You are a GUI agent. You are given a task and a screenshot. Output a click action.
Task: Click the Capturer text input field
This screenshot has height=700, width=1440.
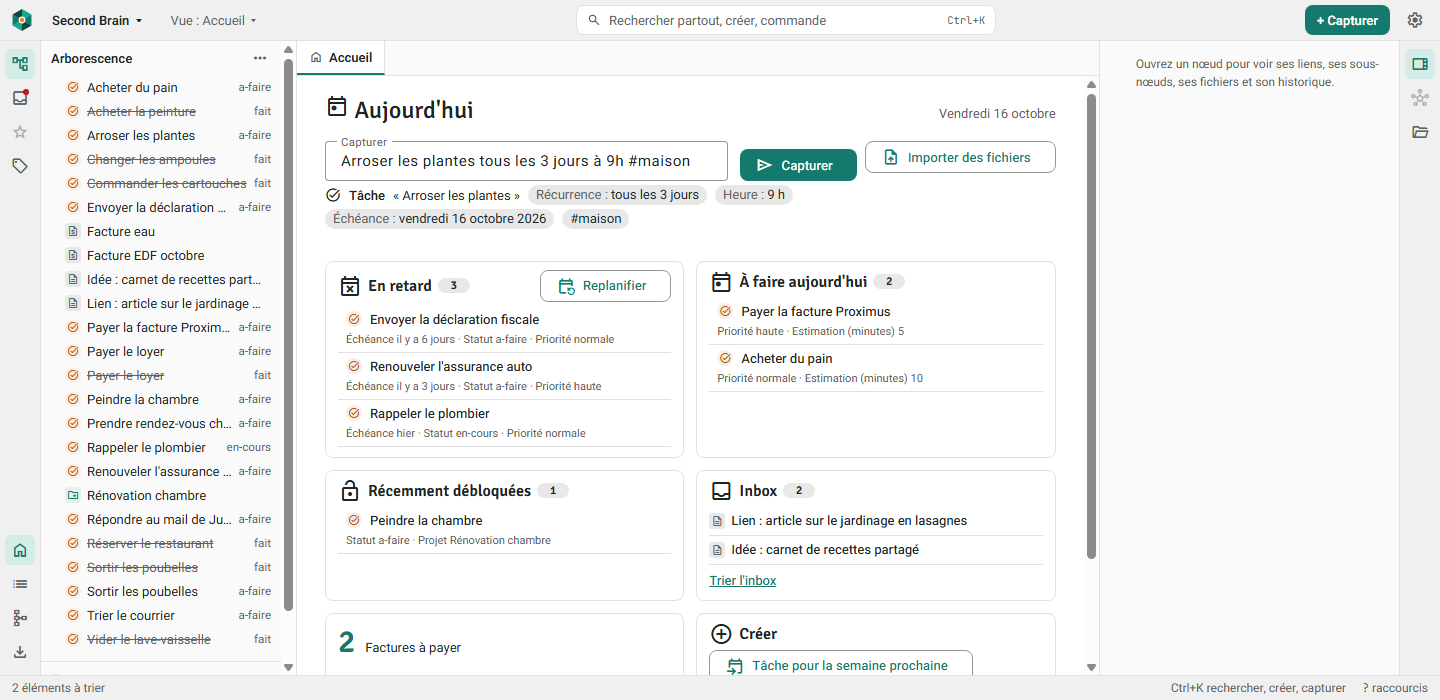pos(526,161)
